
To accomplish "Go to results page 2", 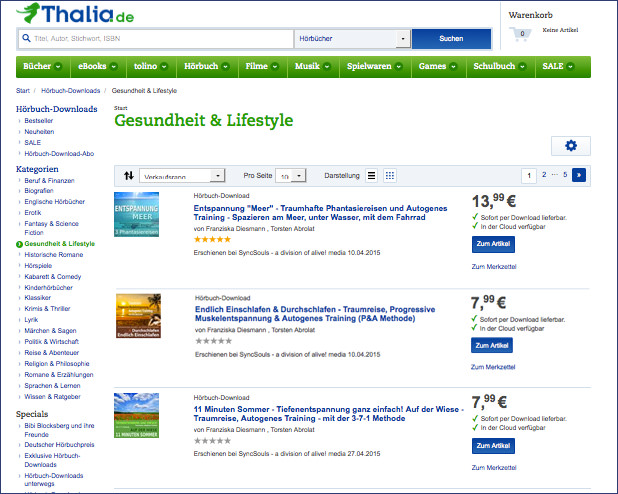I will click(x=544, y=175).
